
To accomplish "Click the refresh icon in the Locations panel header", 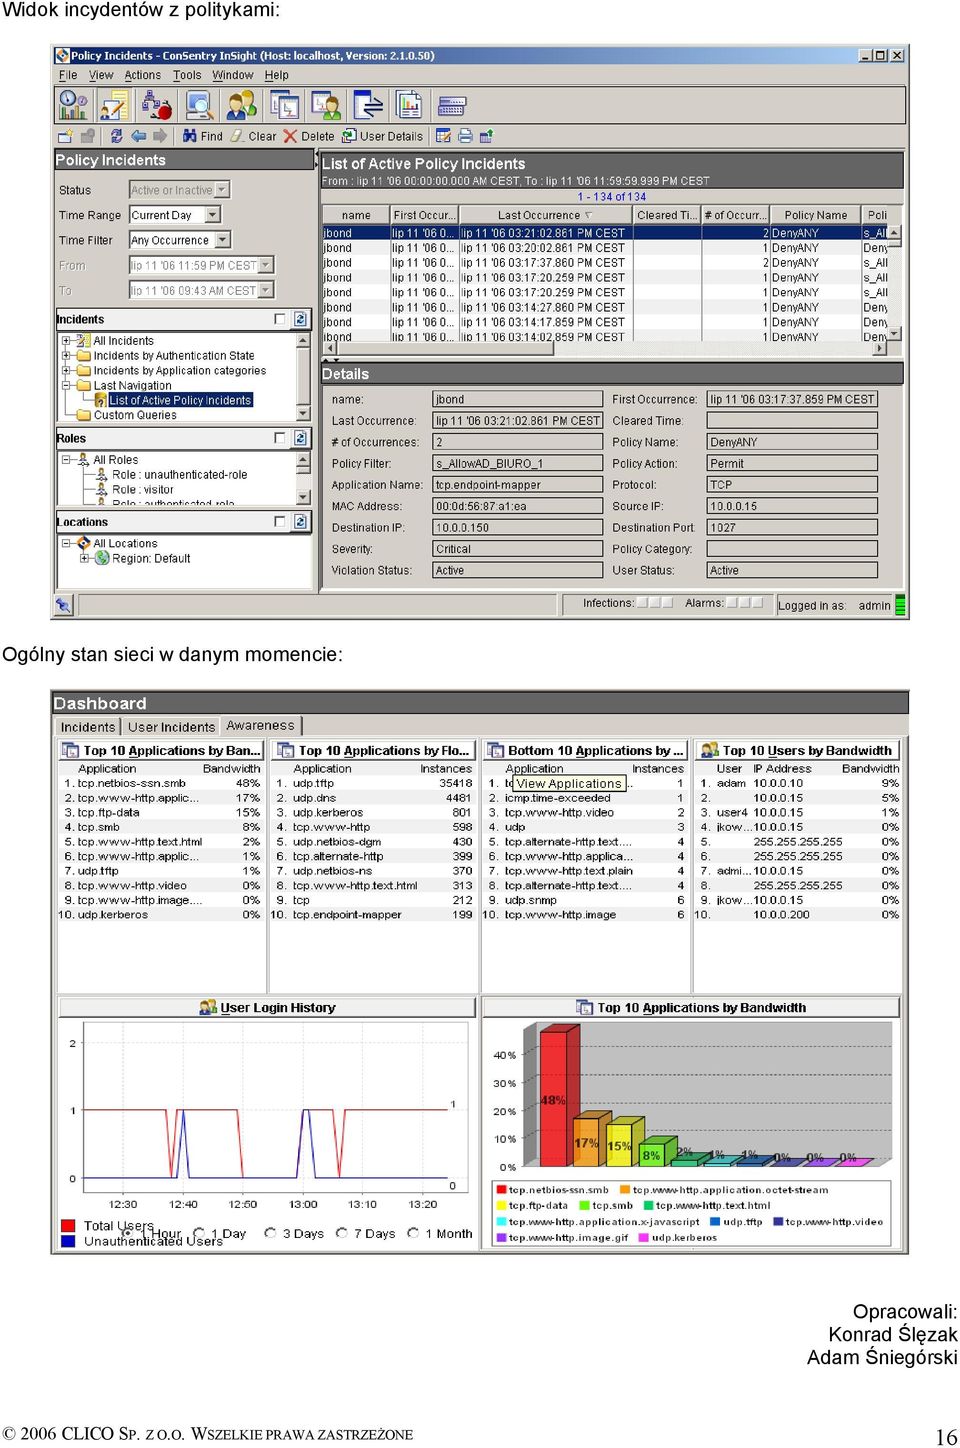I will point(300,521).
